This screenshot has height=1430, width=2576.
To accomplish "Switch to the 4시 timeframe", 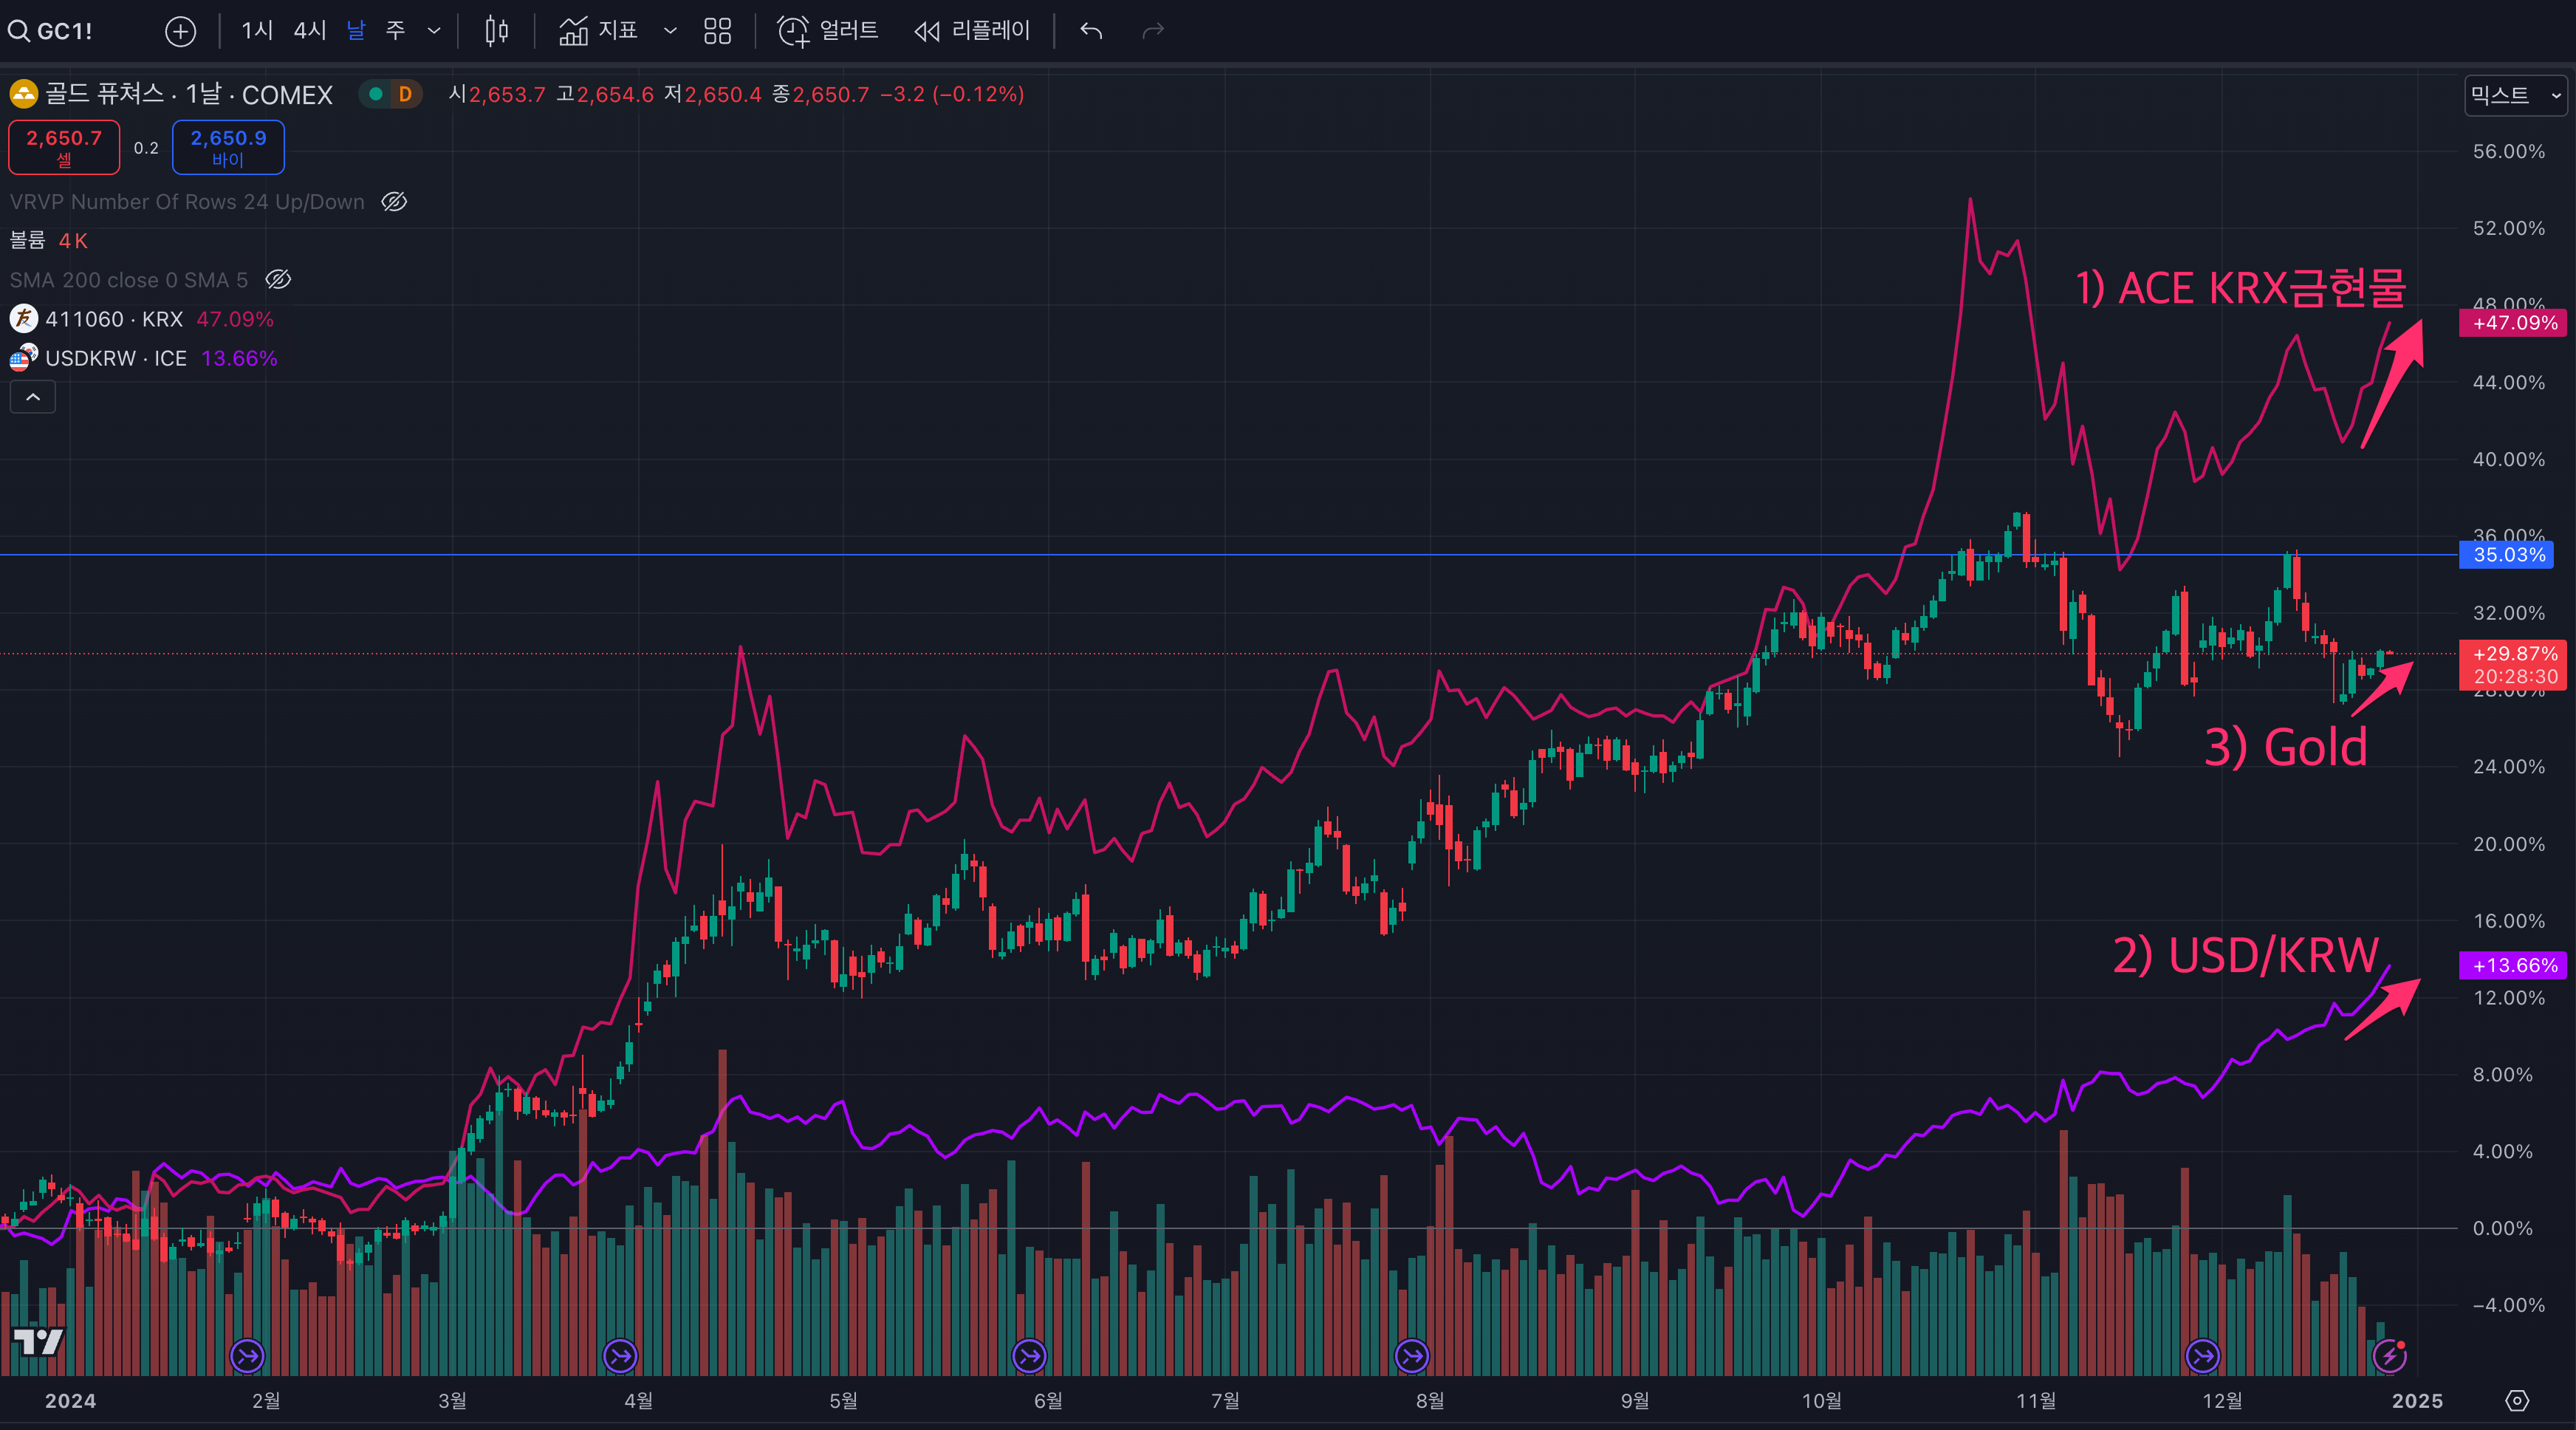I will pyautogui.click(x=310, y=31).
